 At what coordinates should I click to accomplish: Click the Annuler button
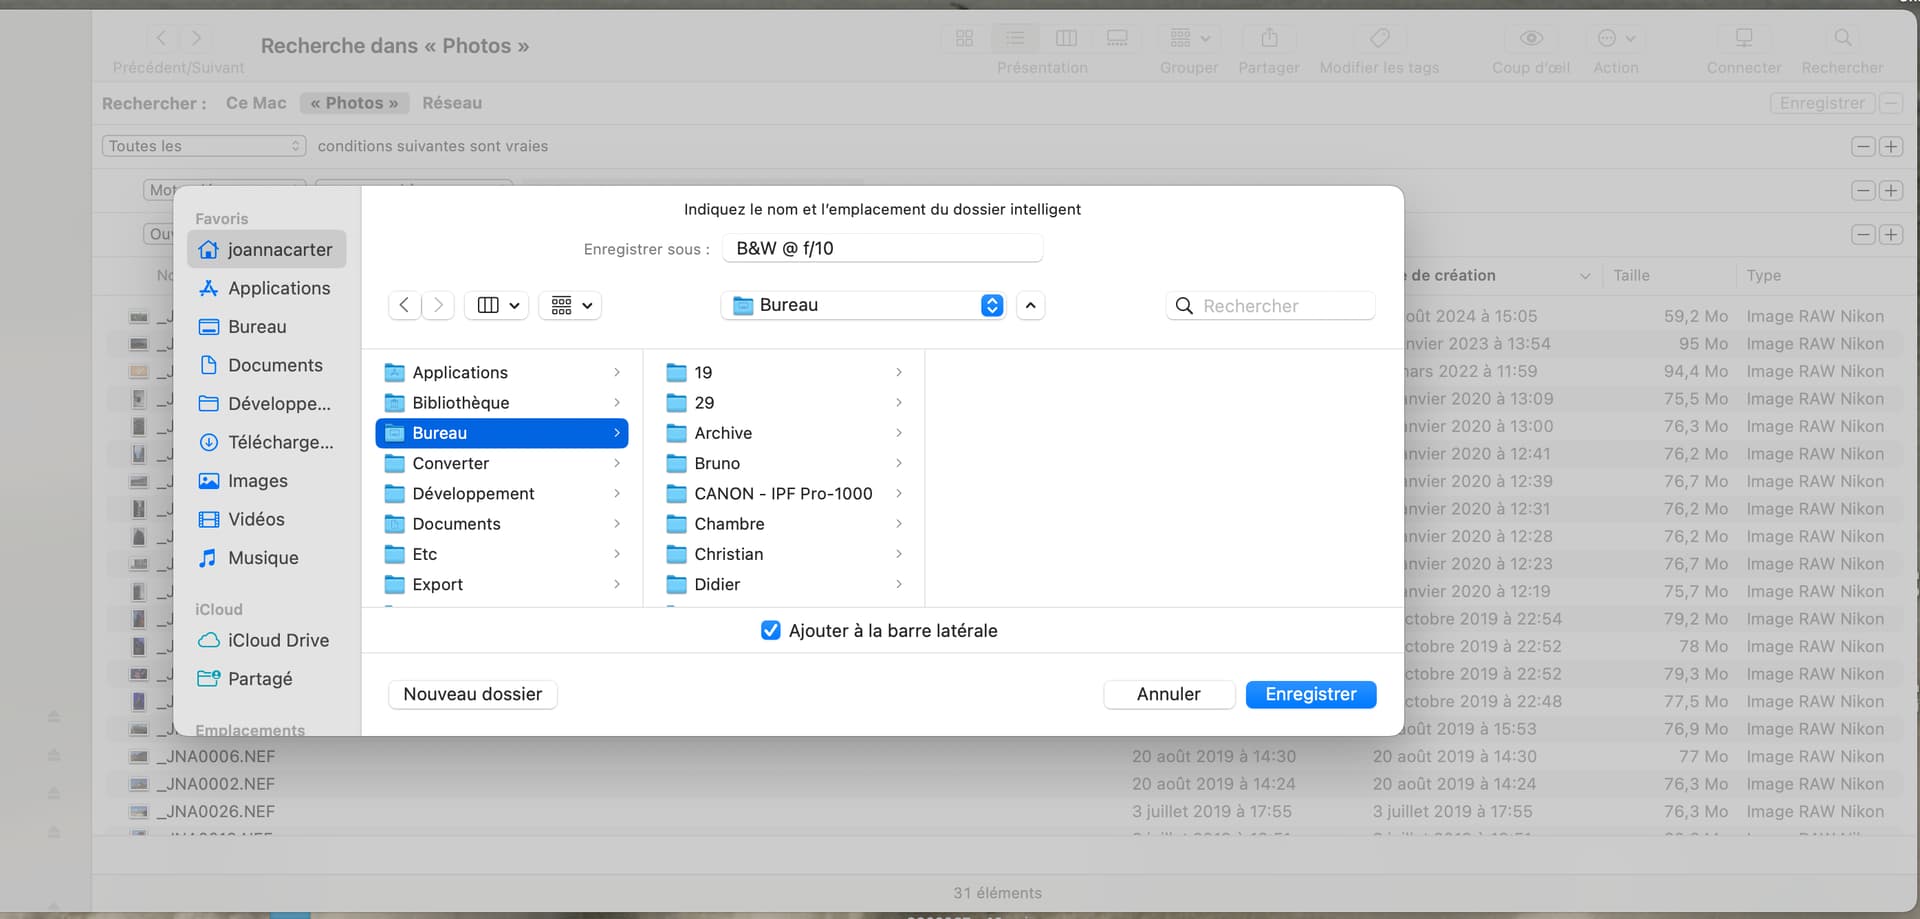(1168, 694)
